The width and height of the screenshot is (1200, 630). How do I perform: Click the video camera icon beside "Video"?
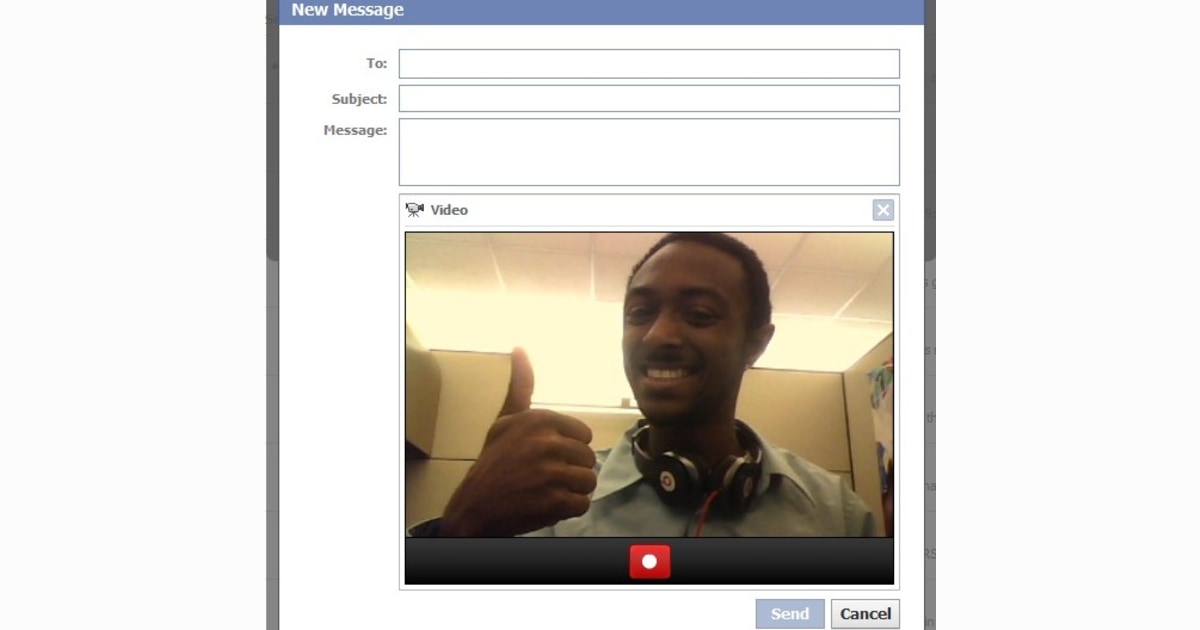pos(414,209)
